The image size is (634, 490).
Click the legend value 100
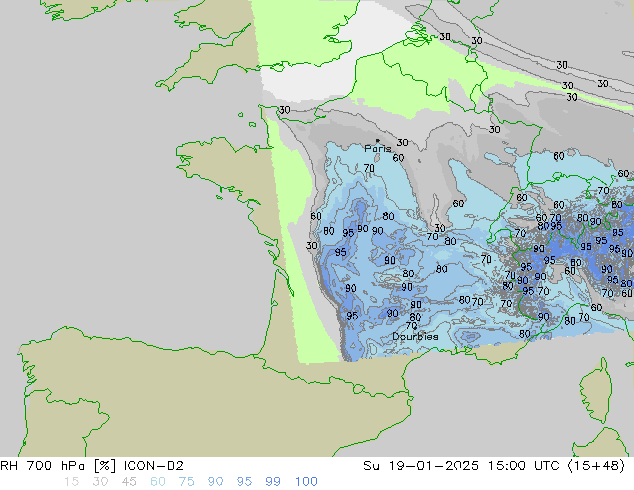306,482
